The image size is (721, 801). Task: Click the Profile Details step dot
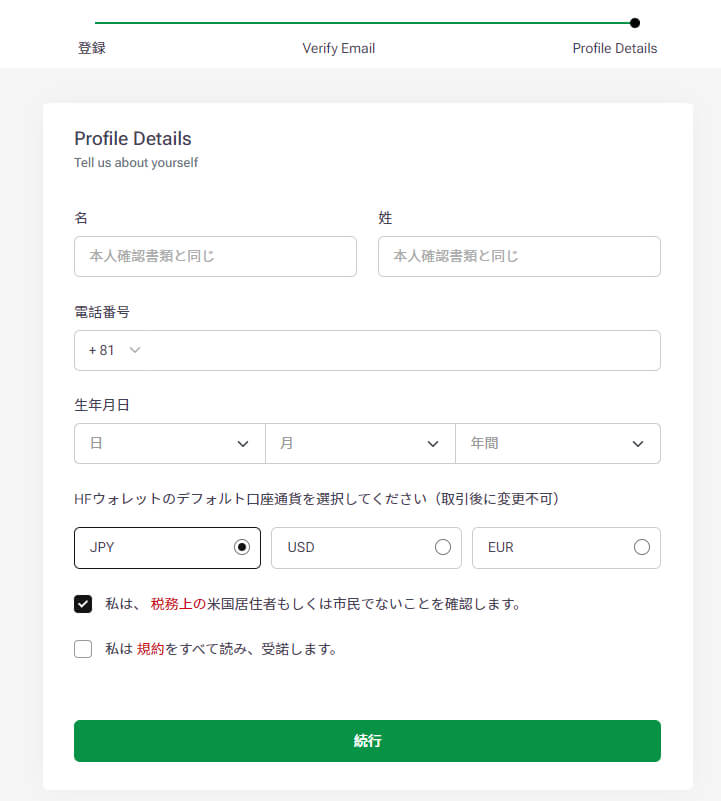635,22
